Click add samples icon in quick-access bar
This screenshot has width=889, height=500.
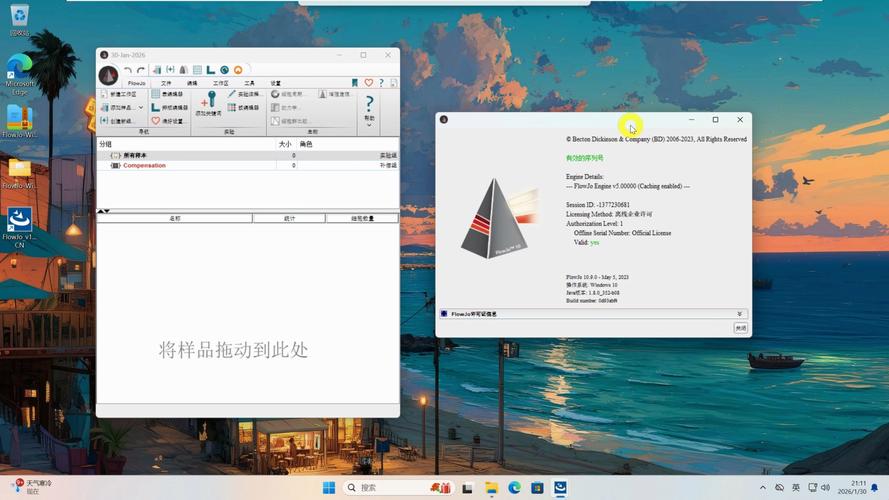pos(157,70)
